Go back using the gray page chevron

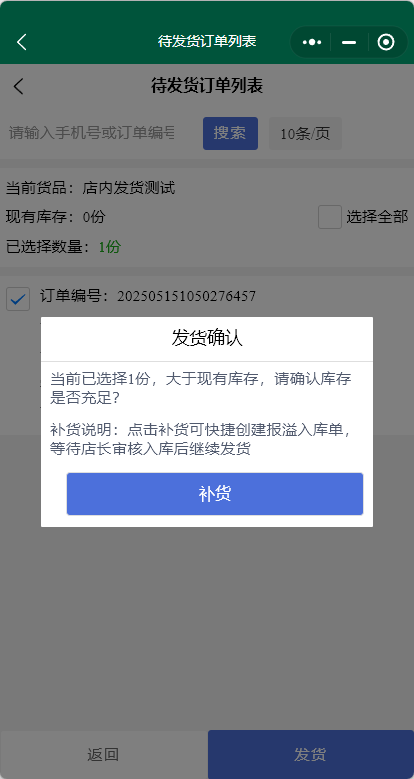point(18,86)
